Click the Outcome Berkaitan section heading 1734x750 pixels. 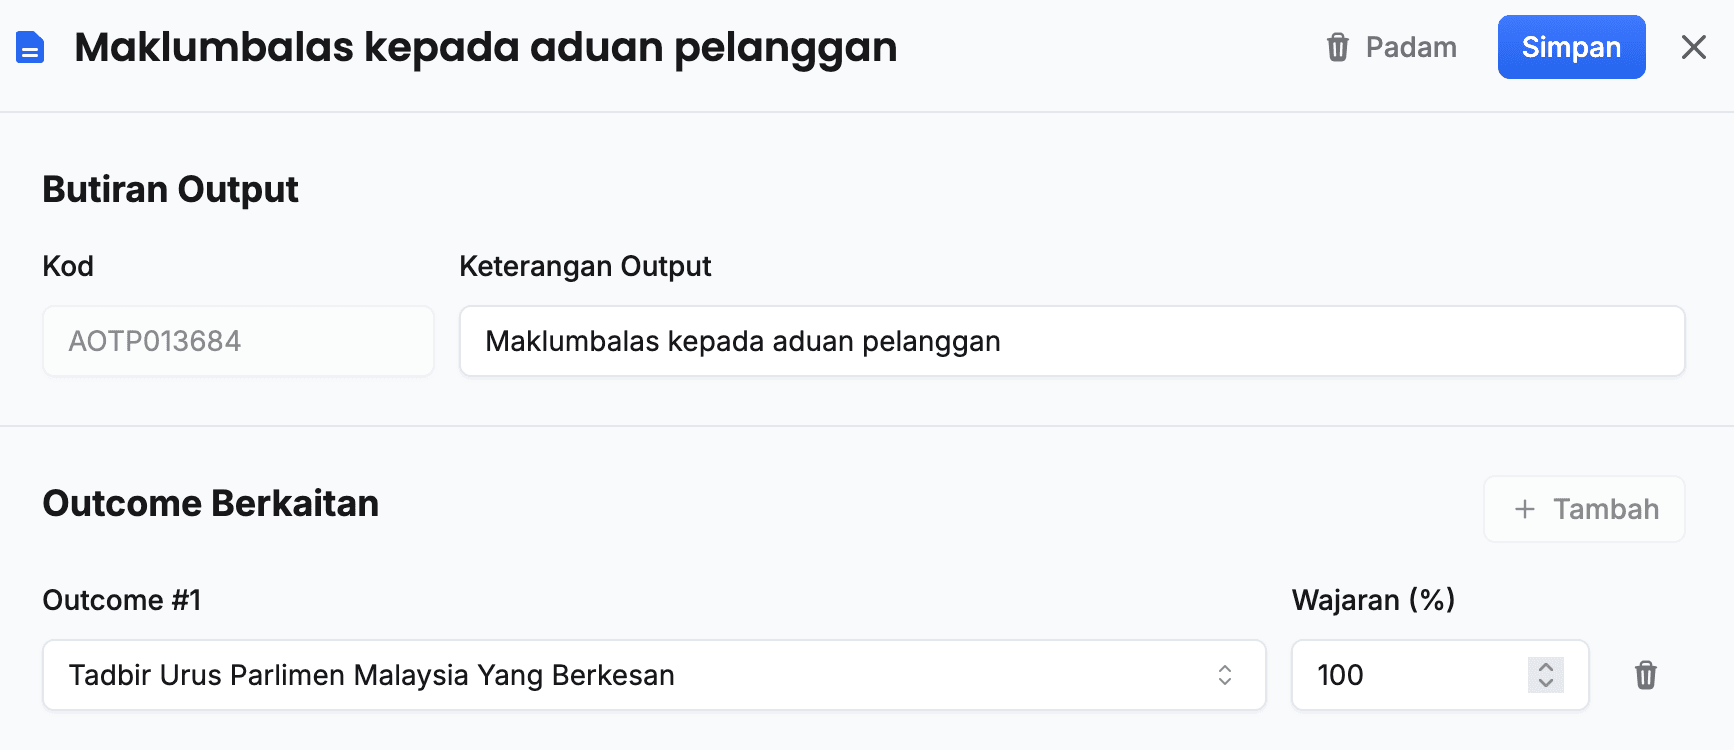coord(210,503)
